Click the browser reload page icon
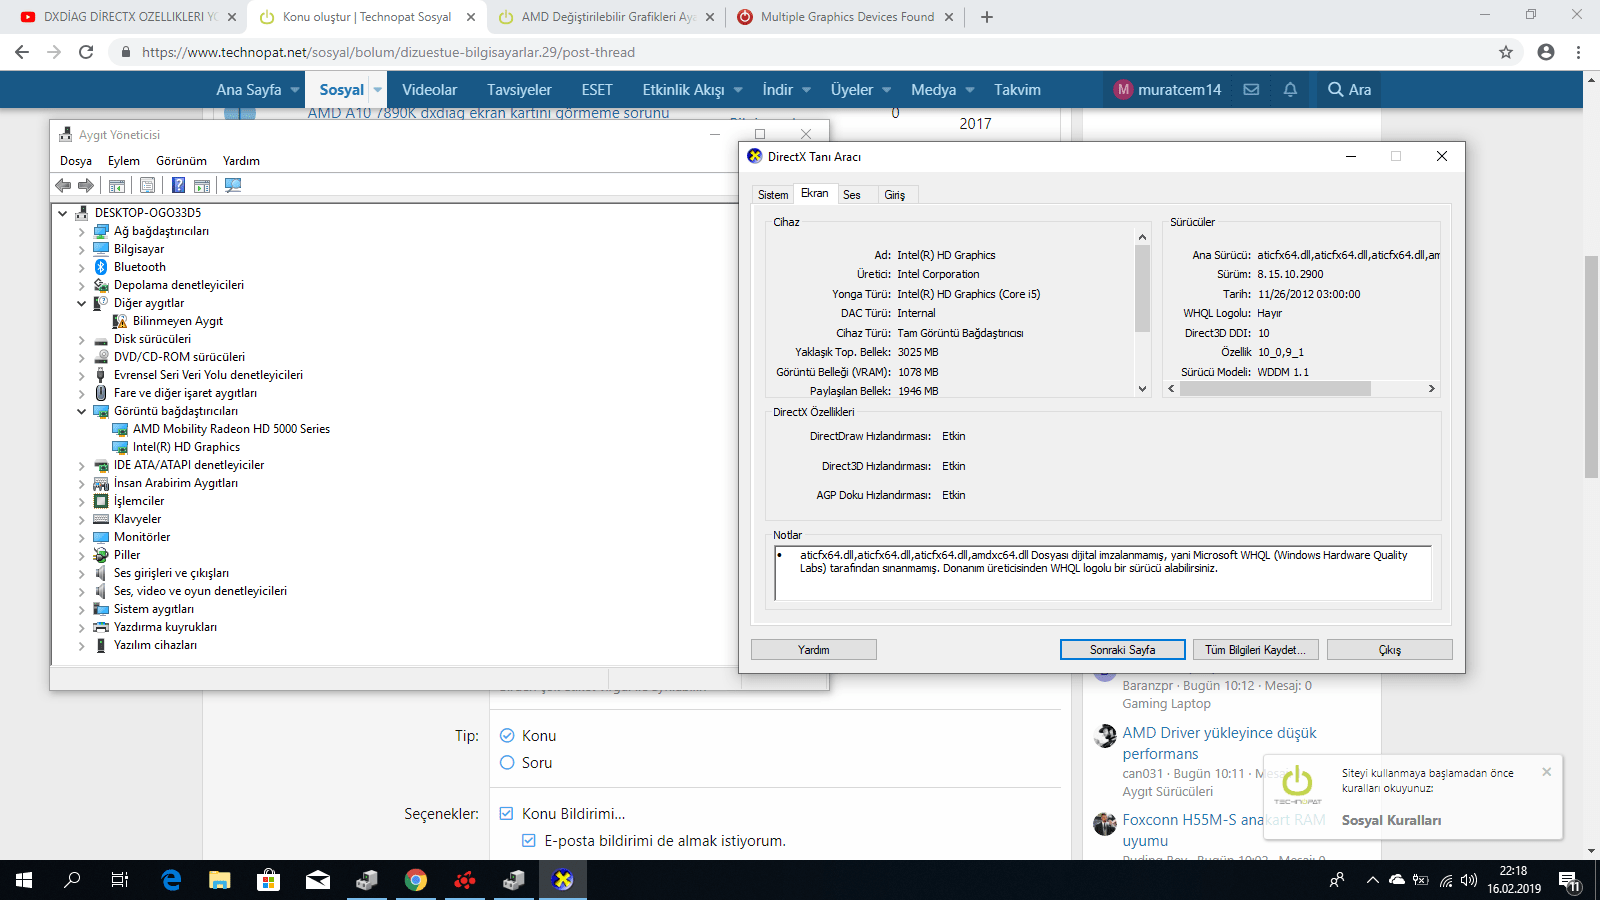The height and width of the screenshot is (900, 1600). click(x=86, y=52)
